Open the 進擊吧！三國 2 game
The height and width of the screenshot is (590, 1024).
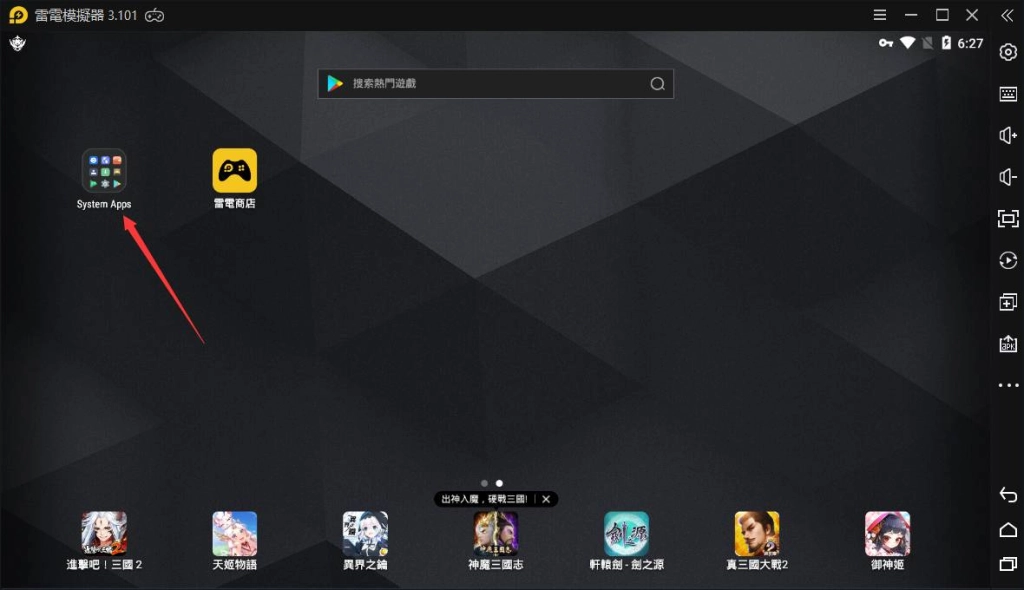pyautogui.click(x=104, y=534)
